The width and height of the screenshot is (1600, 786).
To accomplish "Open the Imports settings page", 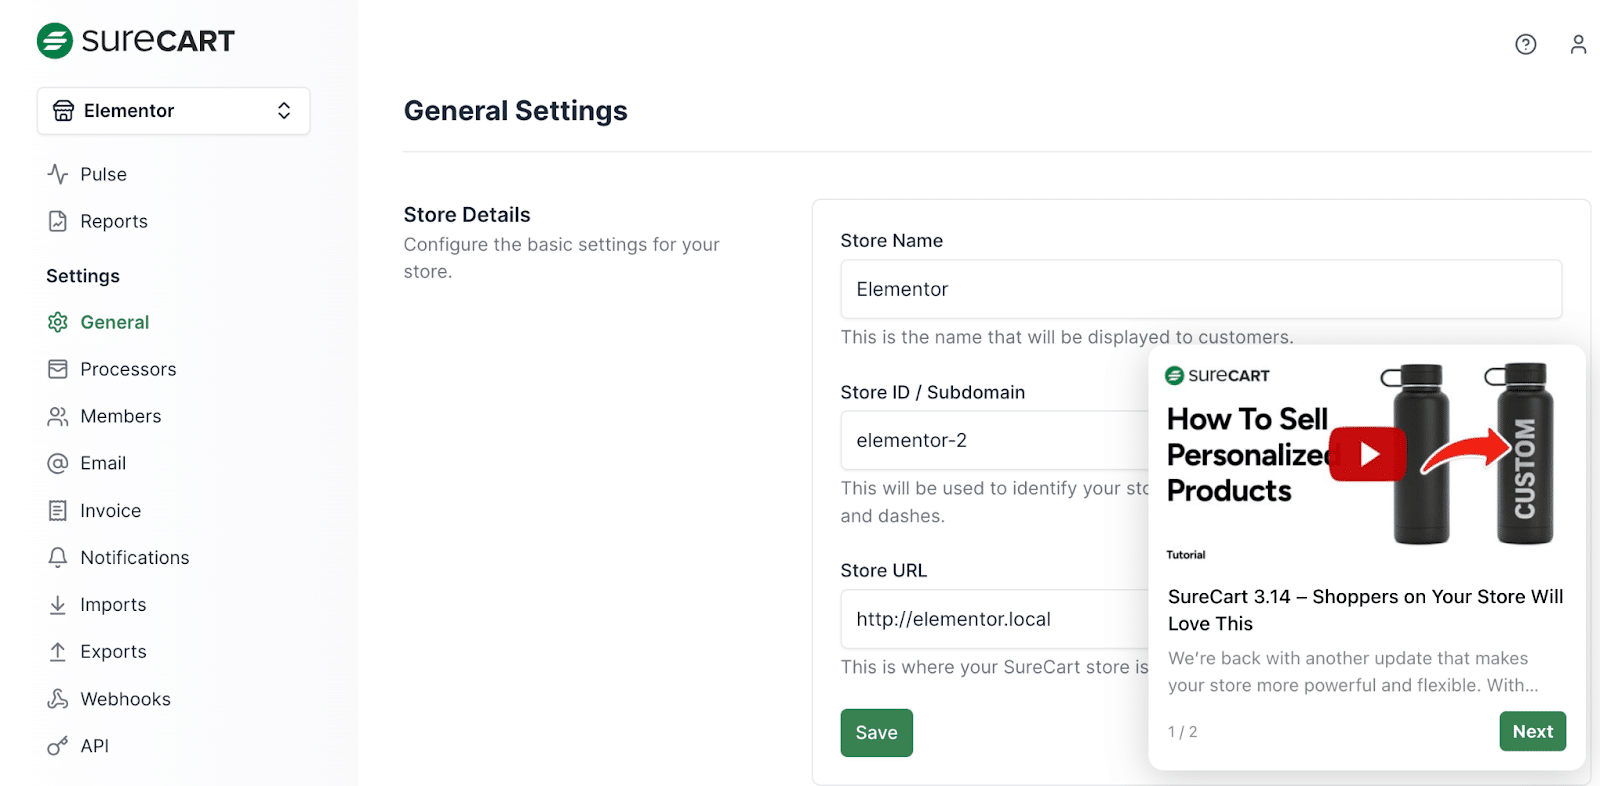I will [113, 604].
